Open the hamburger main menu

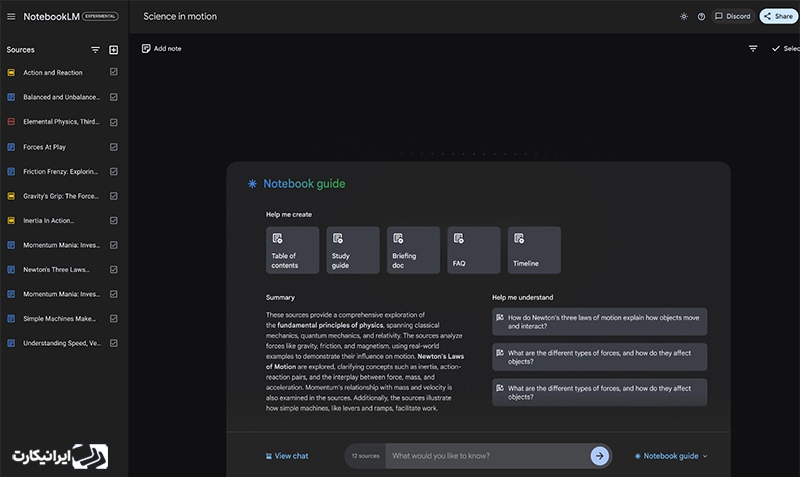click(x=11, y=16)
